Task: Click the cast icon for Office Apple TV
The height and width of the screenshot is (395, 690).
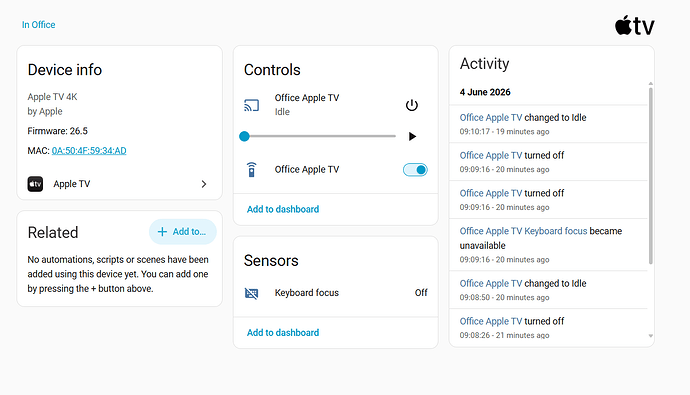Action: click(252, 105)
